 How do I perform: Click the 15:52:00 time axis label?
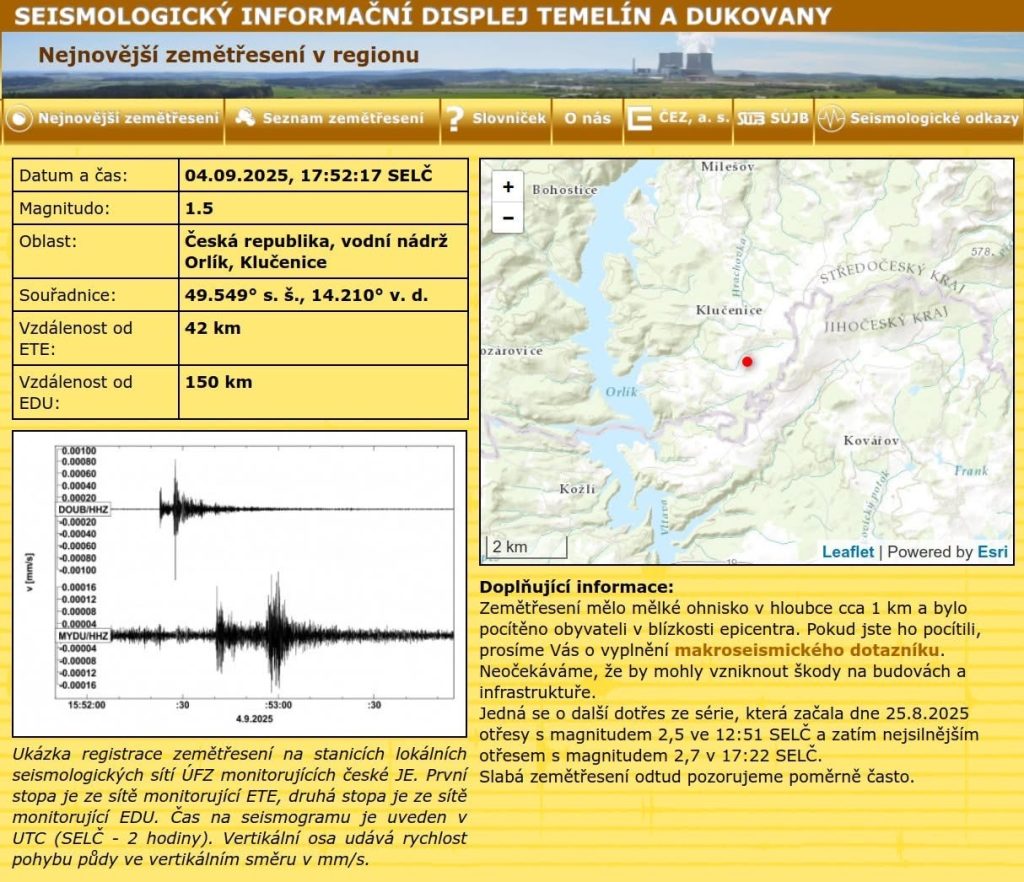86,705
